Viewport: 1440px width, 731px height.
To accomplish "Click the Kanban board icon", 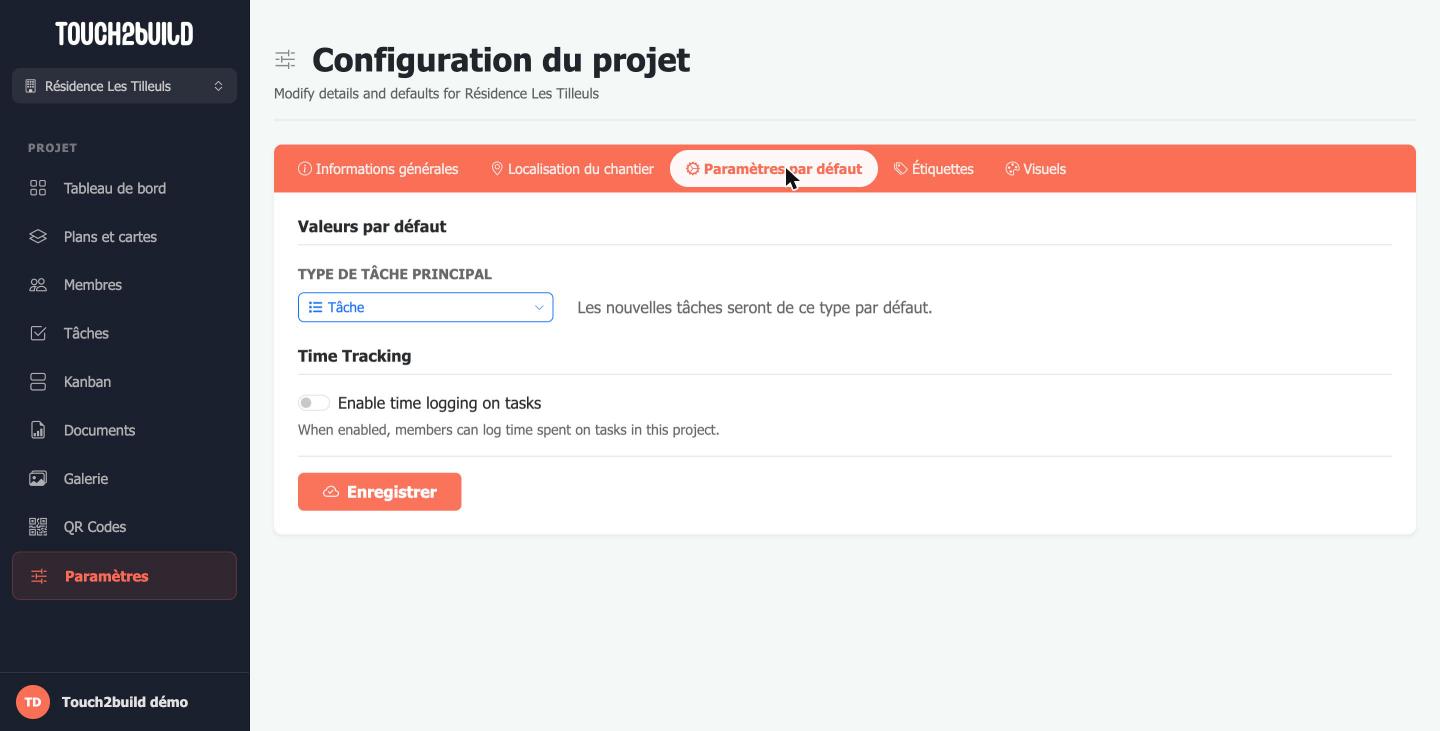I will (38, 382).
